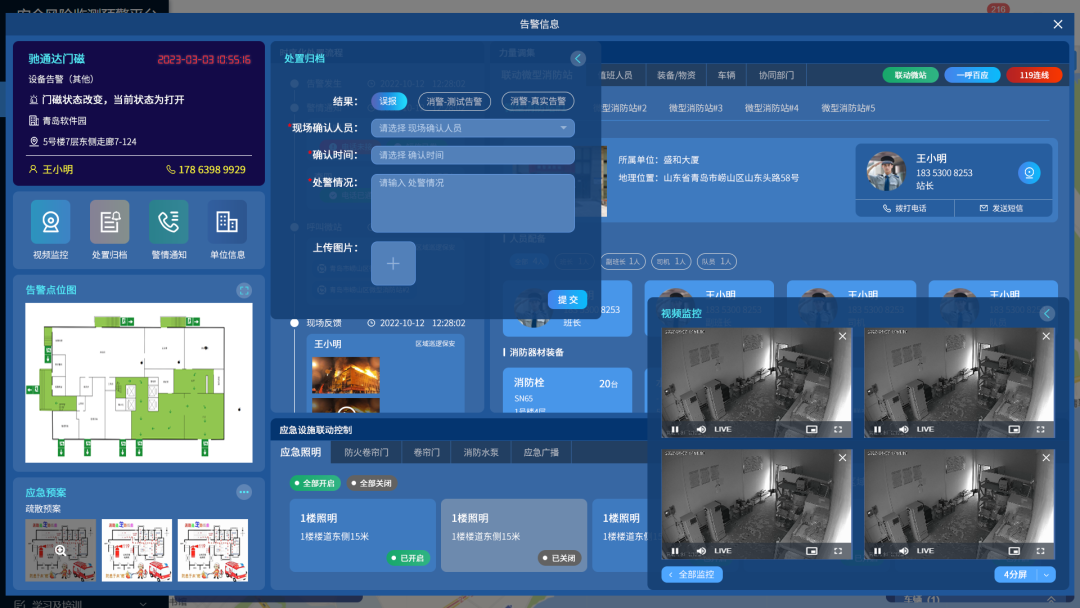
Task: Close the top-left video feed
Action: click(842, 336)
